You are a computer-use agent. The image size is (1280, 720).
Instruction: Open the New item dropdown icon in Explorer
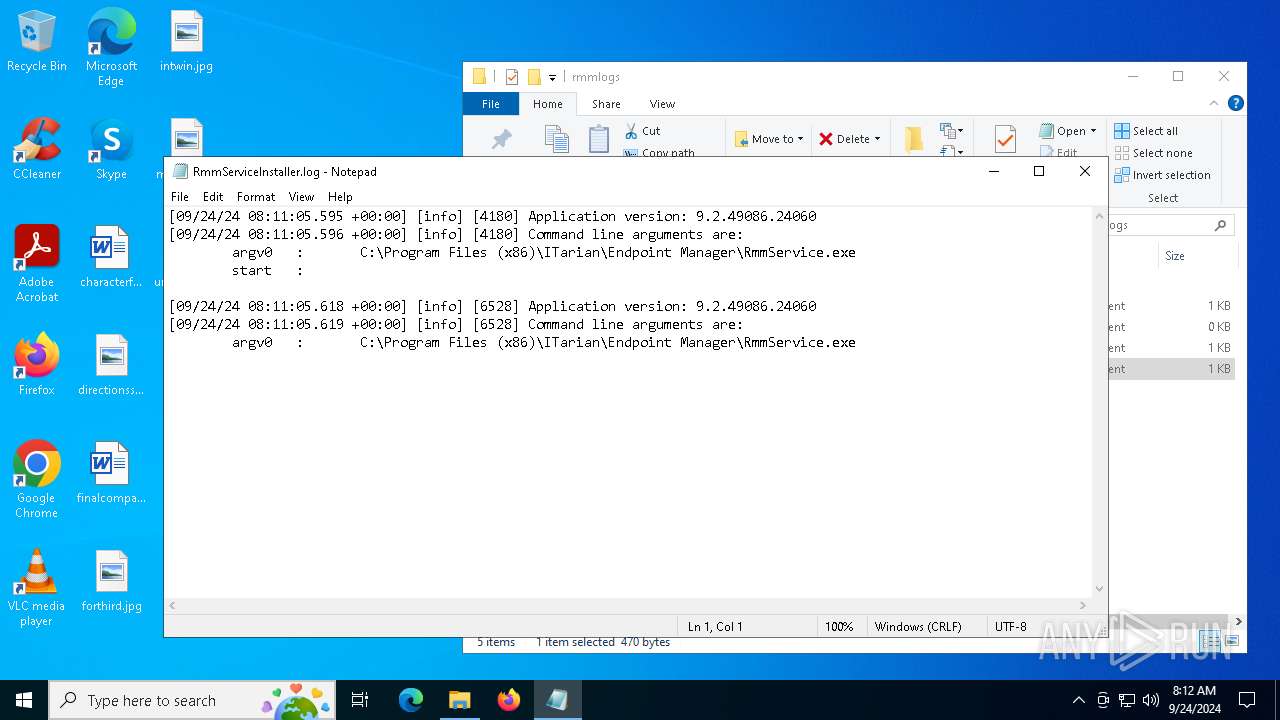pyautogui.click(x=950, y=131)
